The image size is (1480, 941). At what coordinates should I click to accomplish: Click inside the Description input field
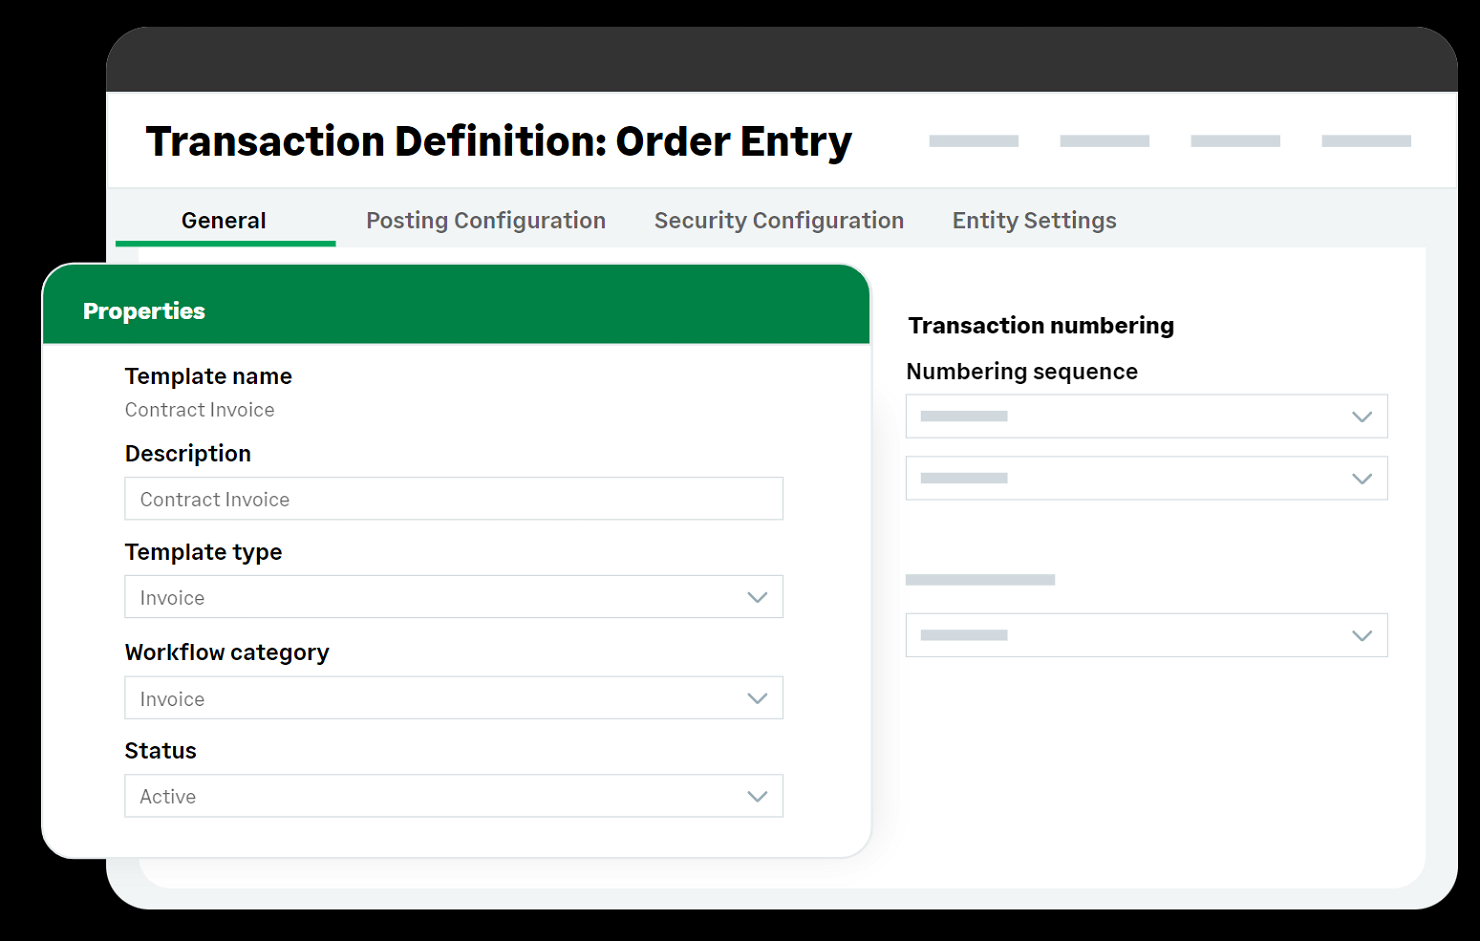point(454,498)
